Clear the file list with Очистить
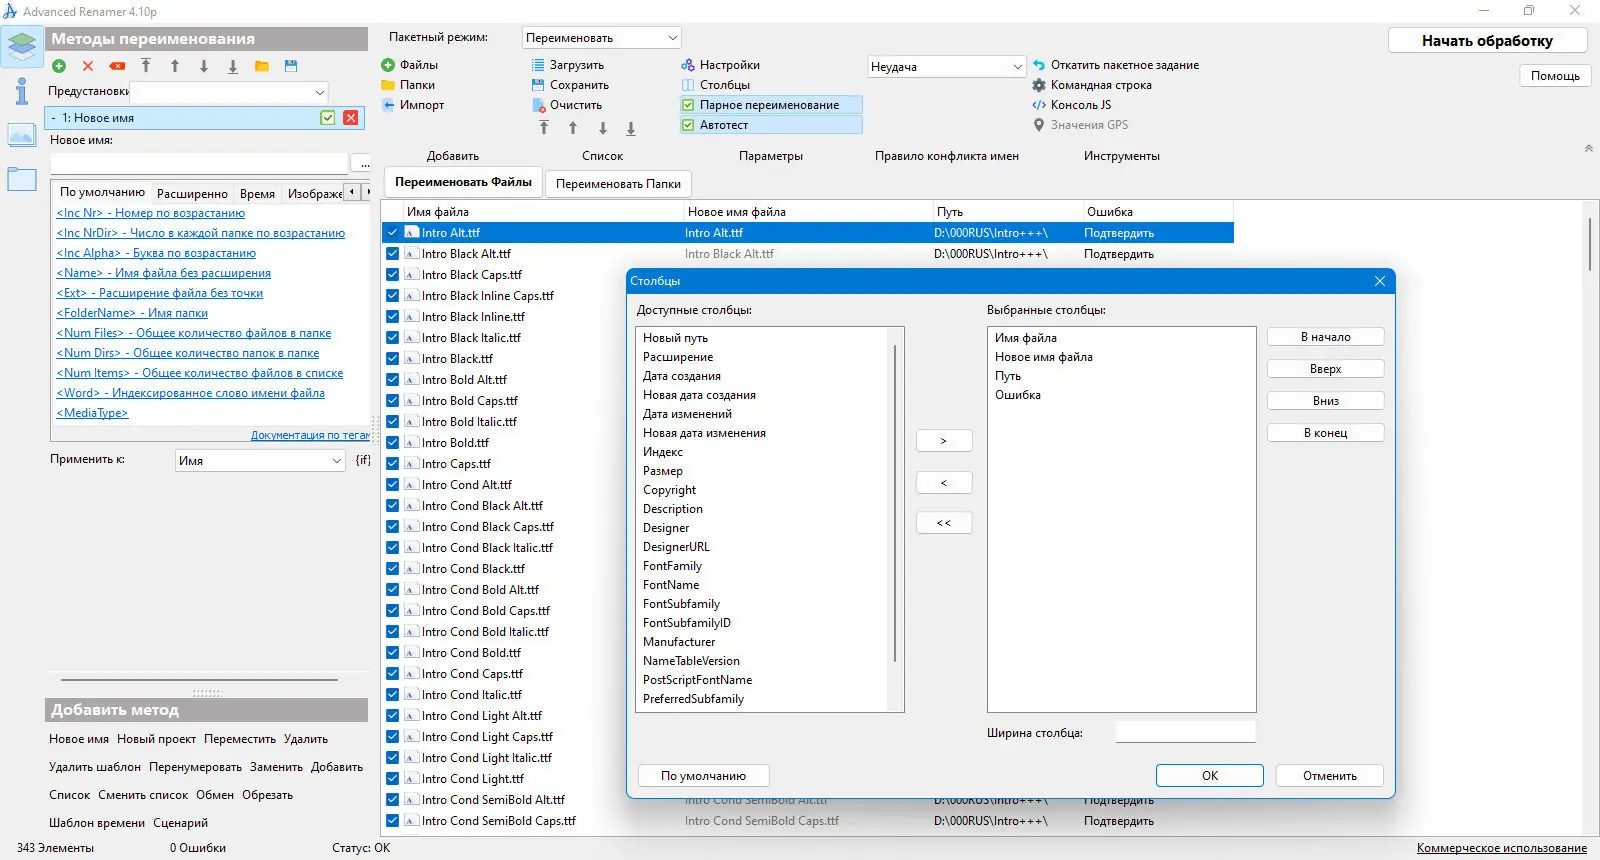The width and height of the screenshot is (1600, 860). [x=567, y=105]
